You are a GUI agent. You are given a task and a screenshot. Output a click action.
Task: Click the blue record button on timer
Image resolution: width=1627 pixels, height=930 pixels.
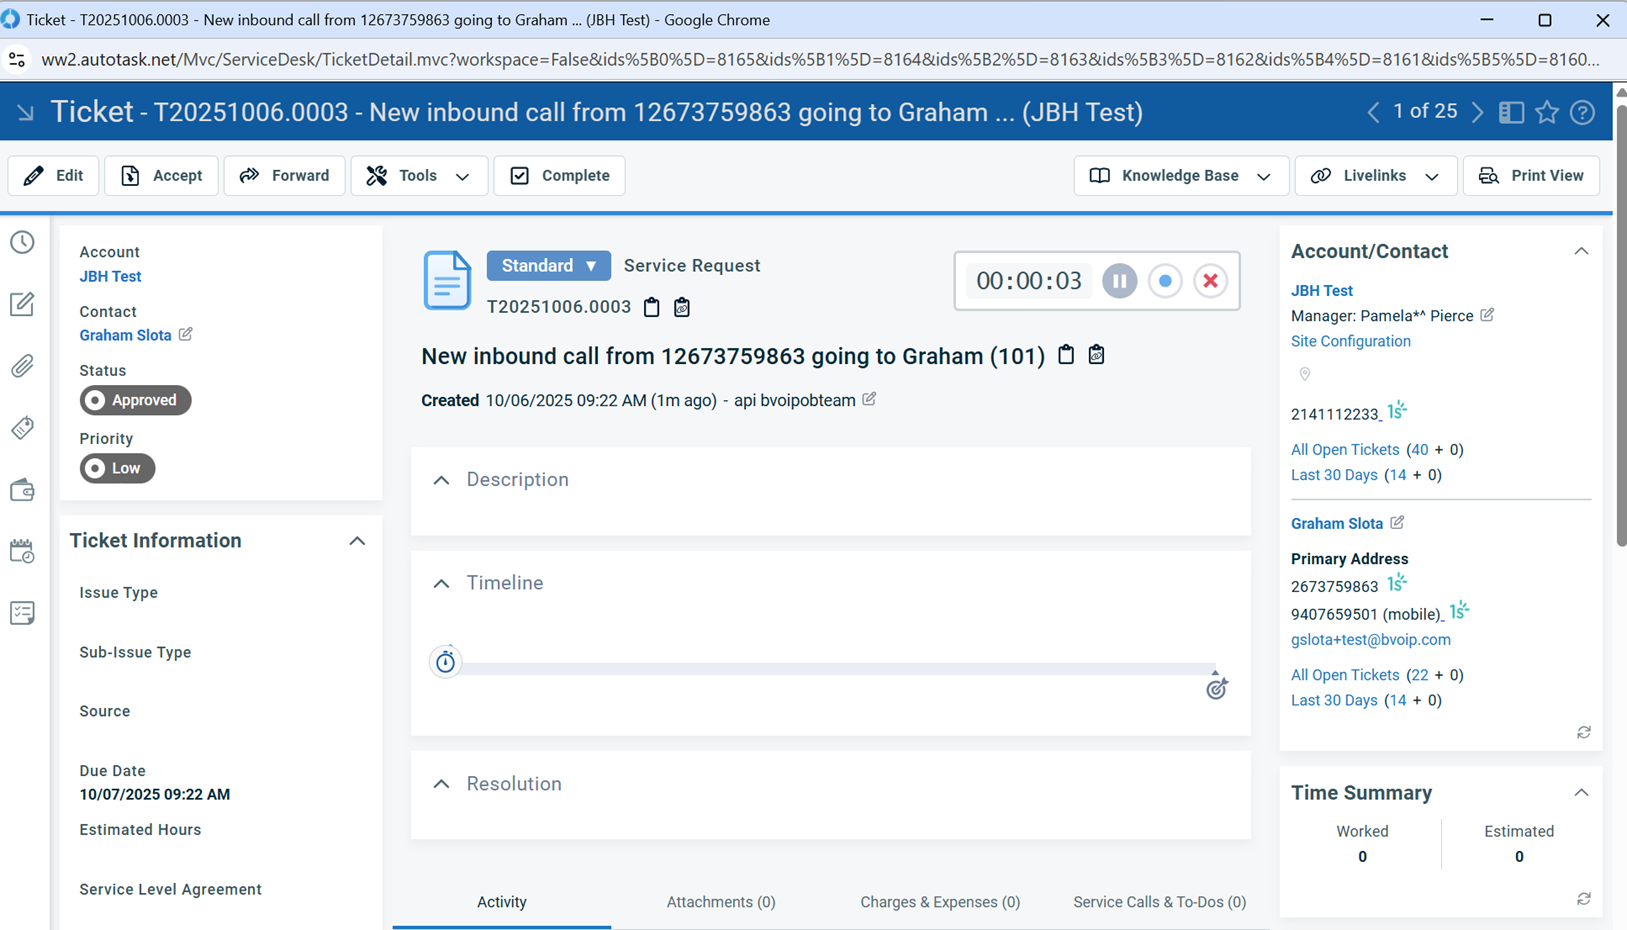1165,281
